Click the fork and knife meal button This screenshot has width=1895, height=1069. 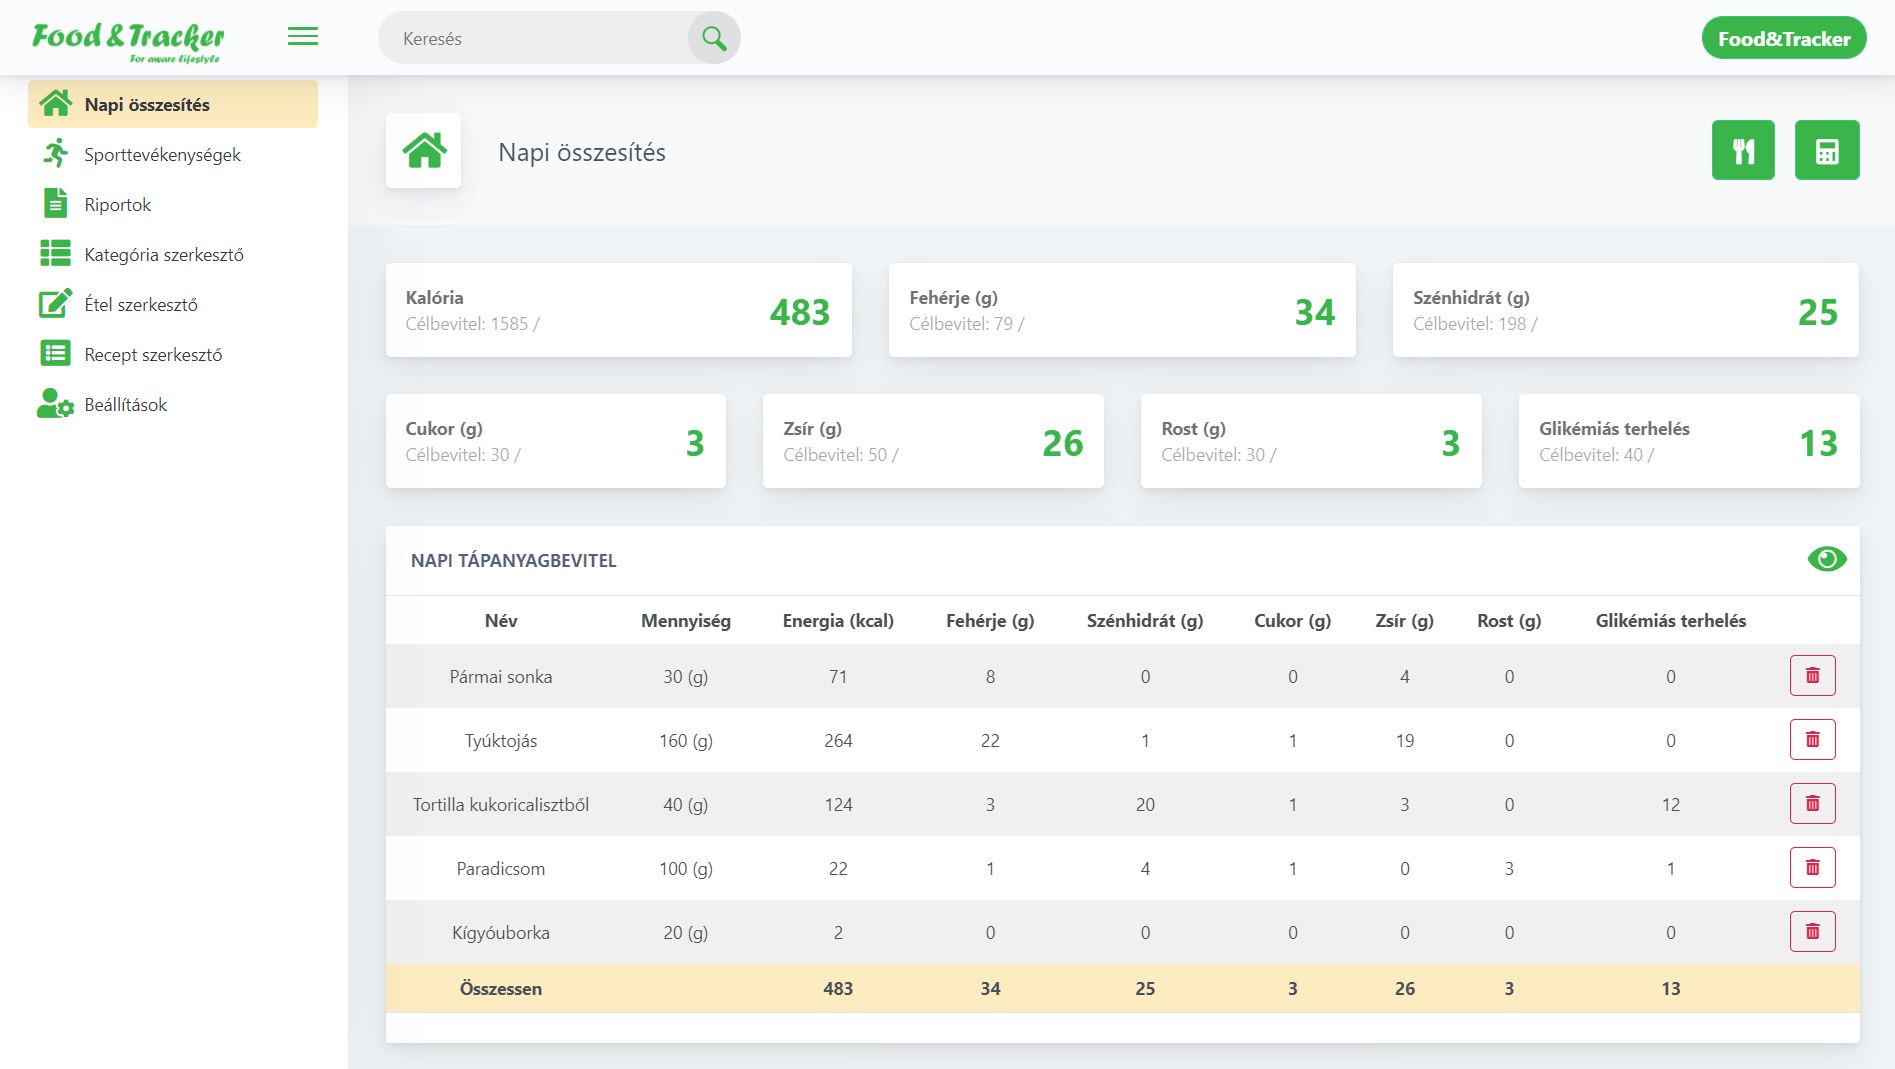pyautogui.click(x=1743, y=150)
